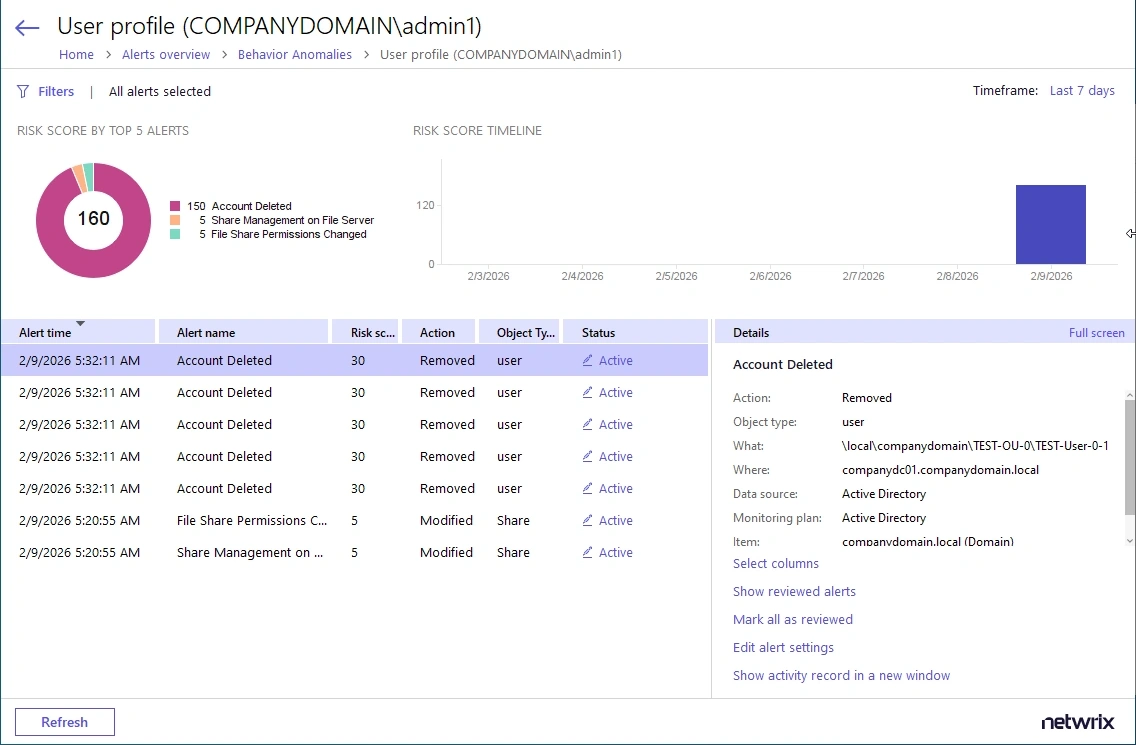Go to Home breadcrumb

(x=76, y=55)
